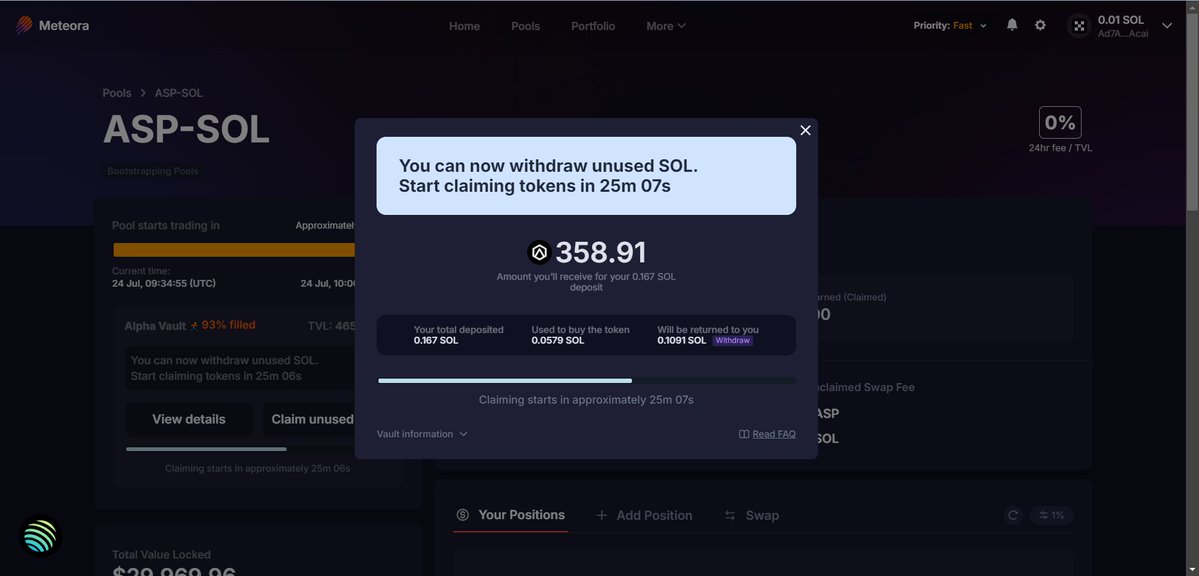Viewport: 1199px width, 576px height.
Task: Click the floating chat widget icon
Action: (40, 536)
